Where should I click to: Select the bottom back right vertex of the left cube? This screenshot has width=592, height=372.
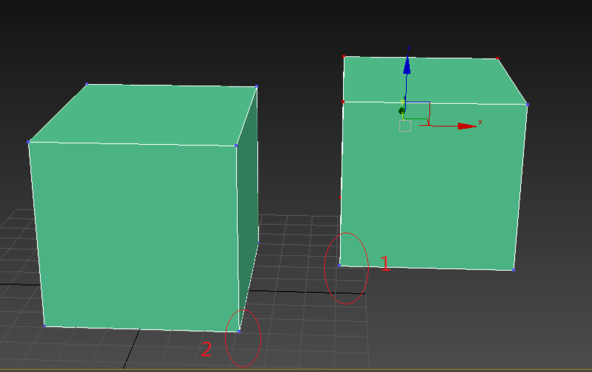(259, 242)
